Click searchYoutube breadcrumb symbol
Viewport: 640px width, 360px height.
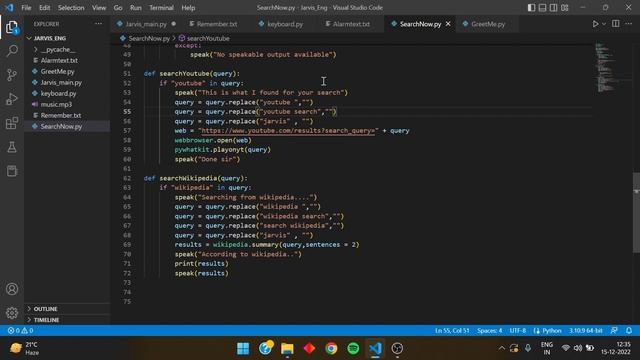click(x=208, y=38)
